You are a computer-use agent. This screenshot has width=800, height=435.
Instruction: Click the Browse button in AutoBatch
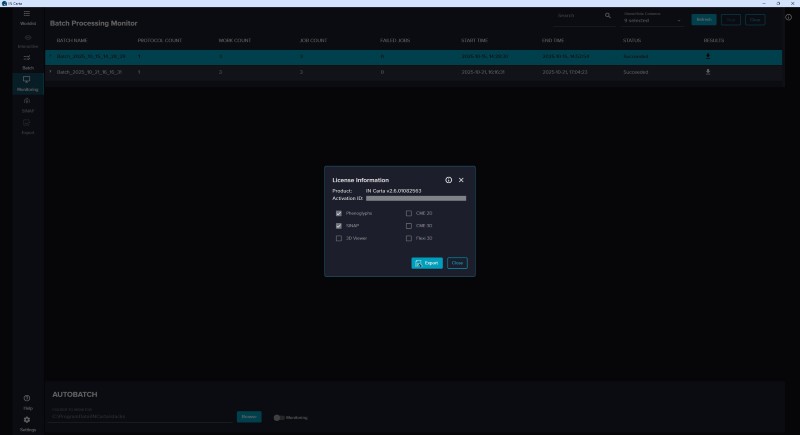(249, 417)
